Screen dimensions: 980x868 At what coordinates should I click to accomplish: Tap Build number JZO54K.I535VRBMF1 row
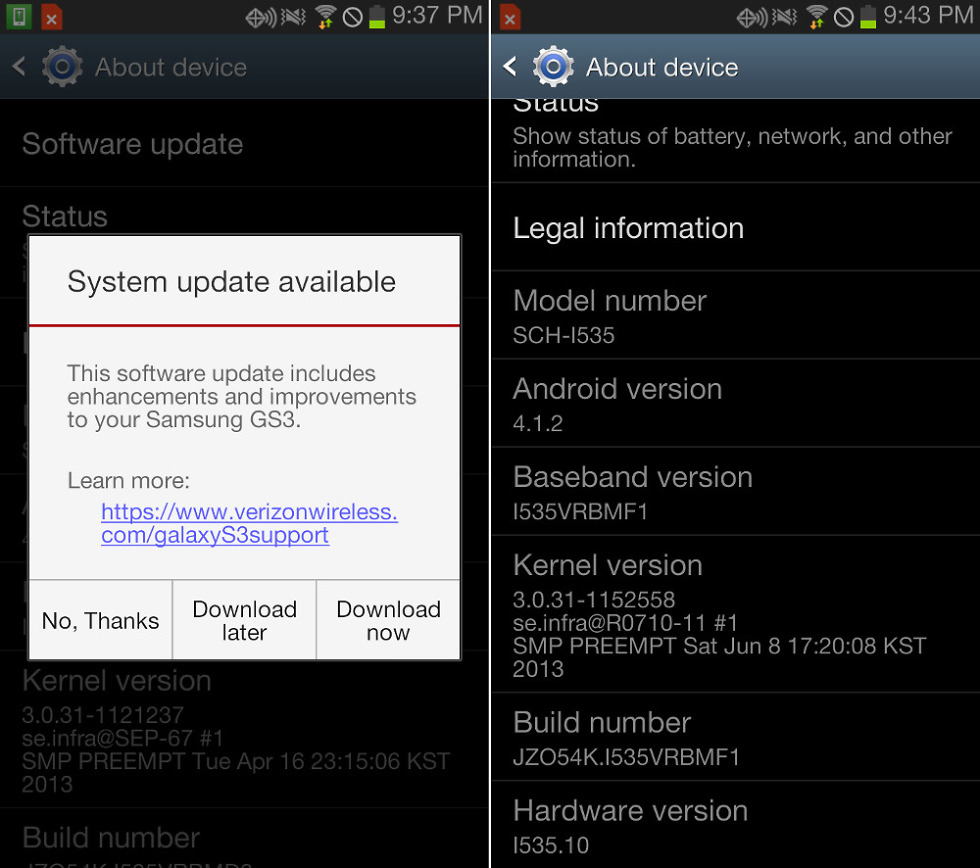(736, 737)
